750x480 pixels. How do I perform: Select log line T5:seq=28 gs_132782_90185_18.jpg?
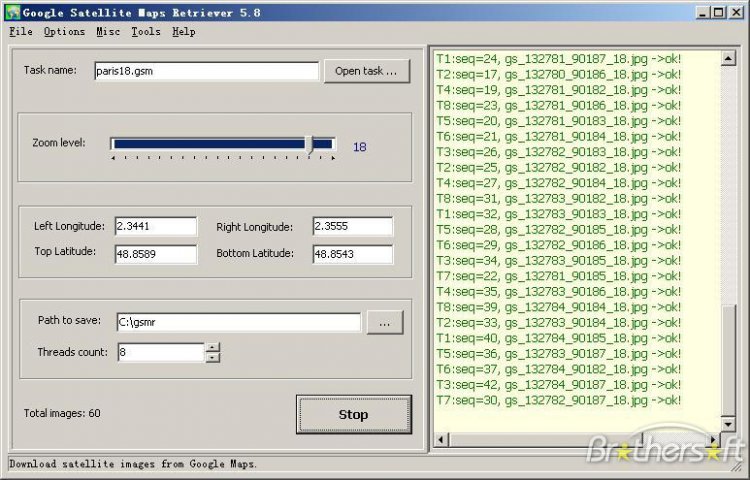coord(558,229)
